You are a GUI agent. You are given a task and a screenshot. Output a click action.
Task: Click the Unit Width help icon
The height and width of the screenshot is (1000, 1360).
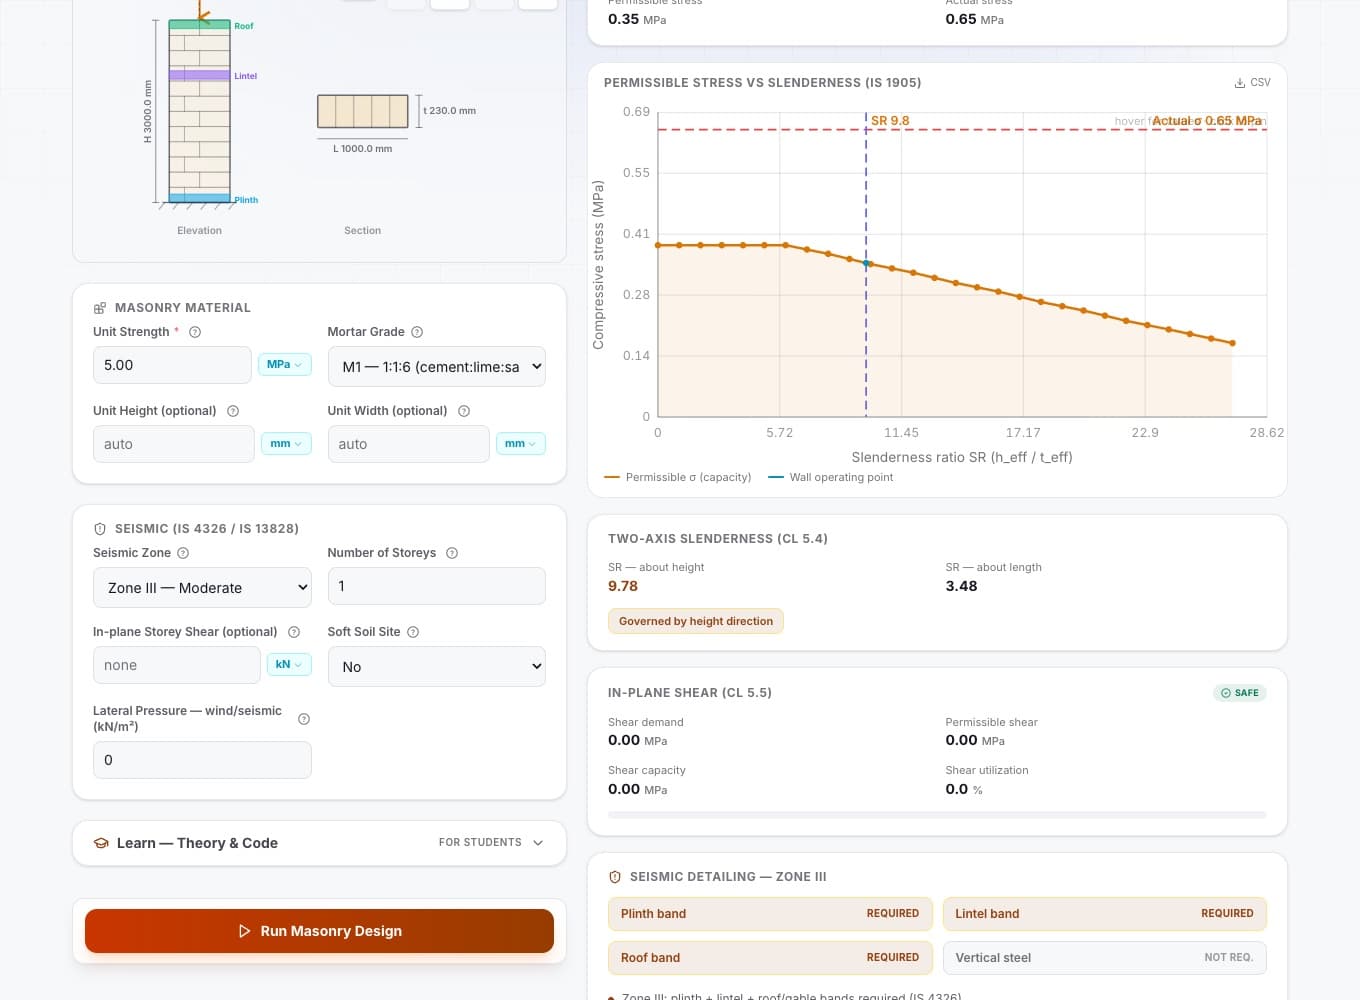[464, 411]
